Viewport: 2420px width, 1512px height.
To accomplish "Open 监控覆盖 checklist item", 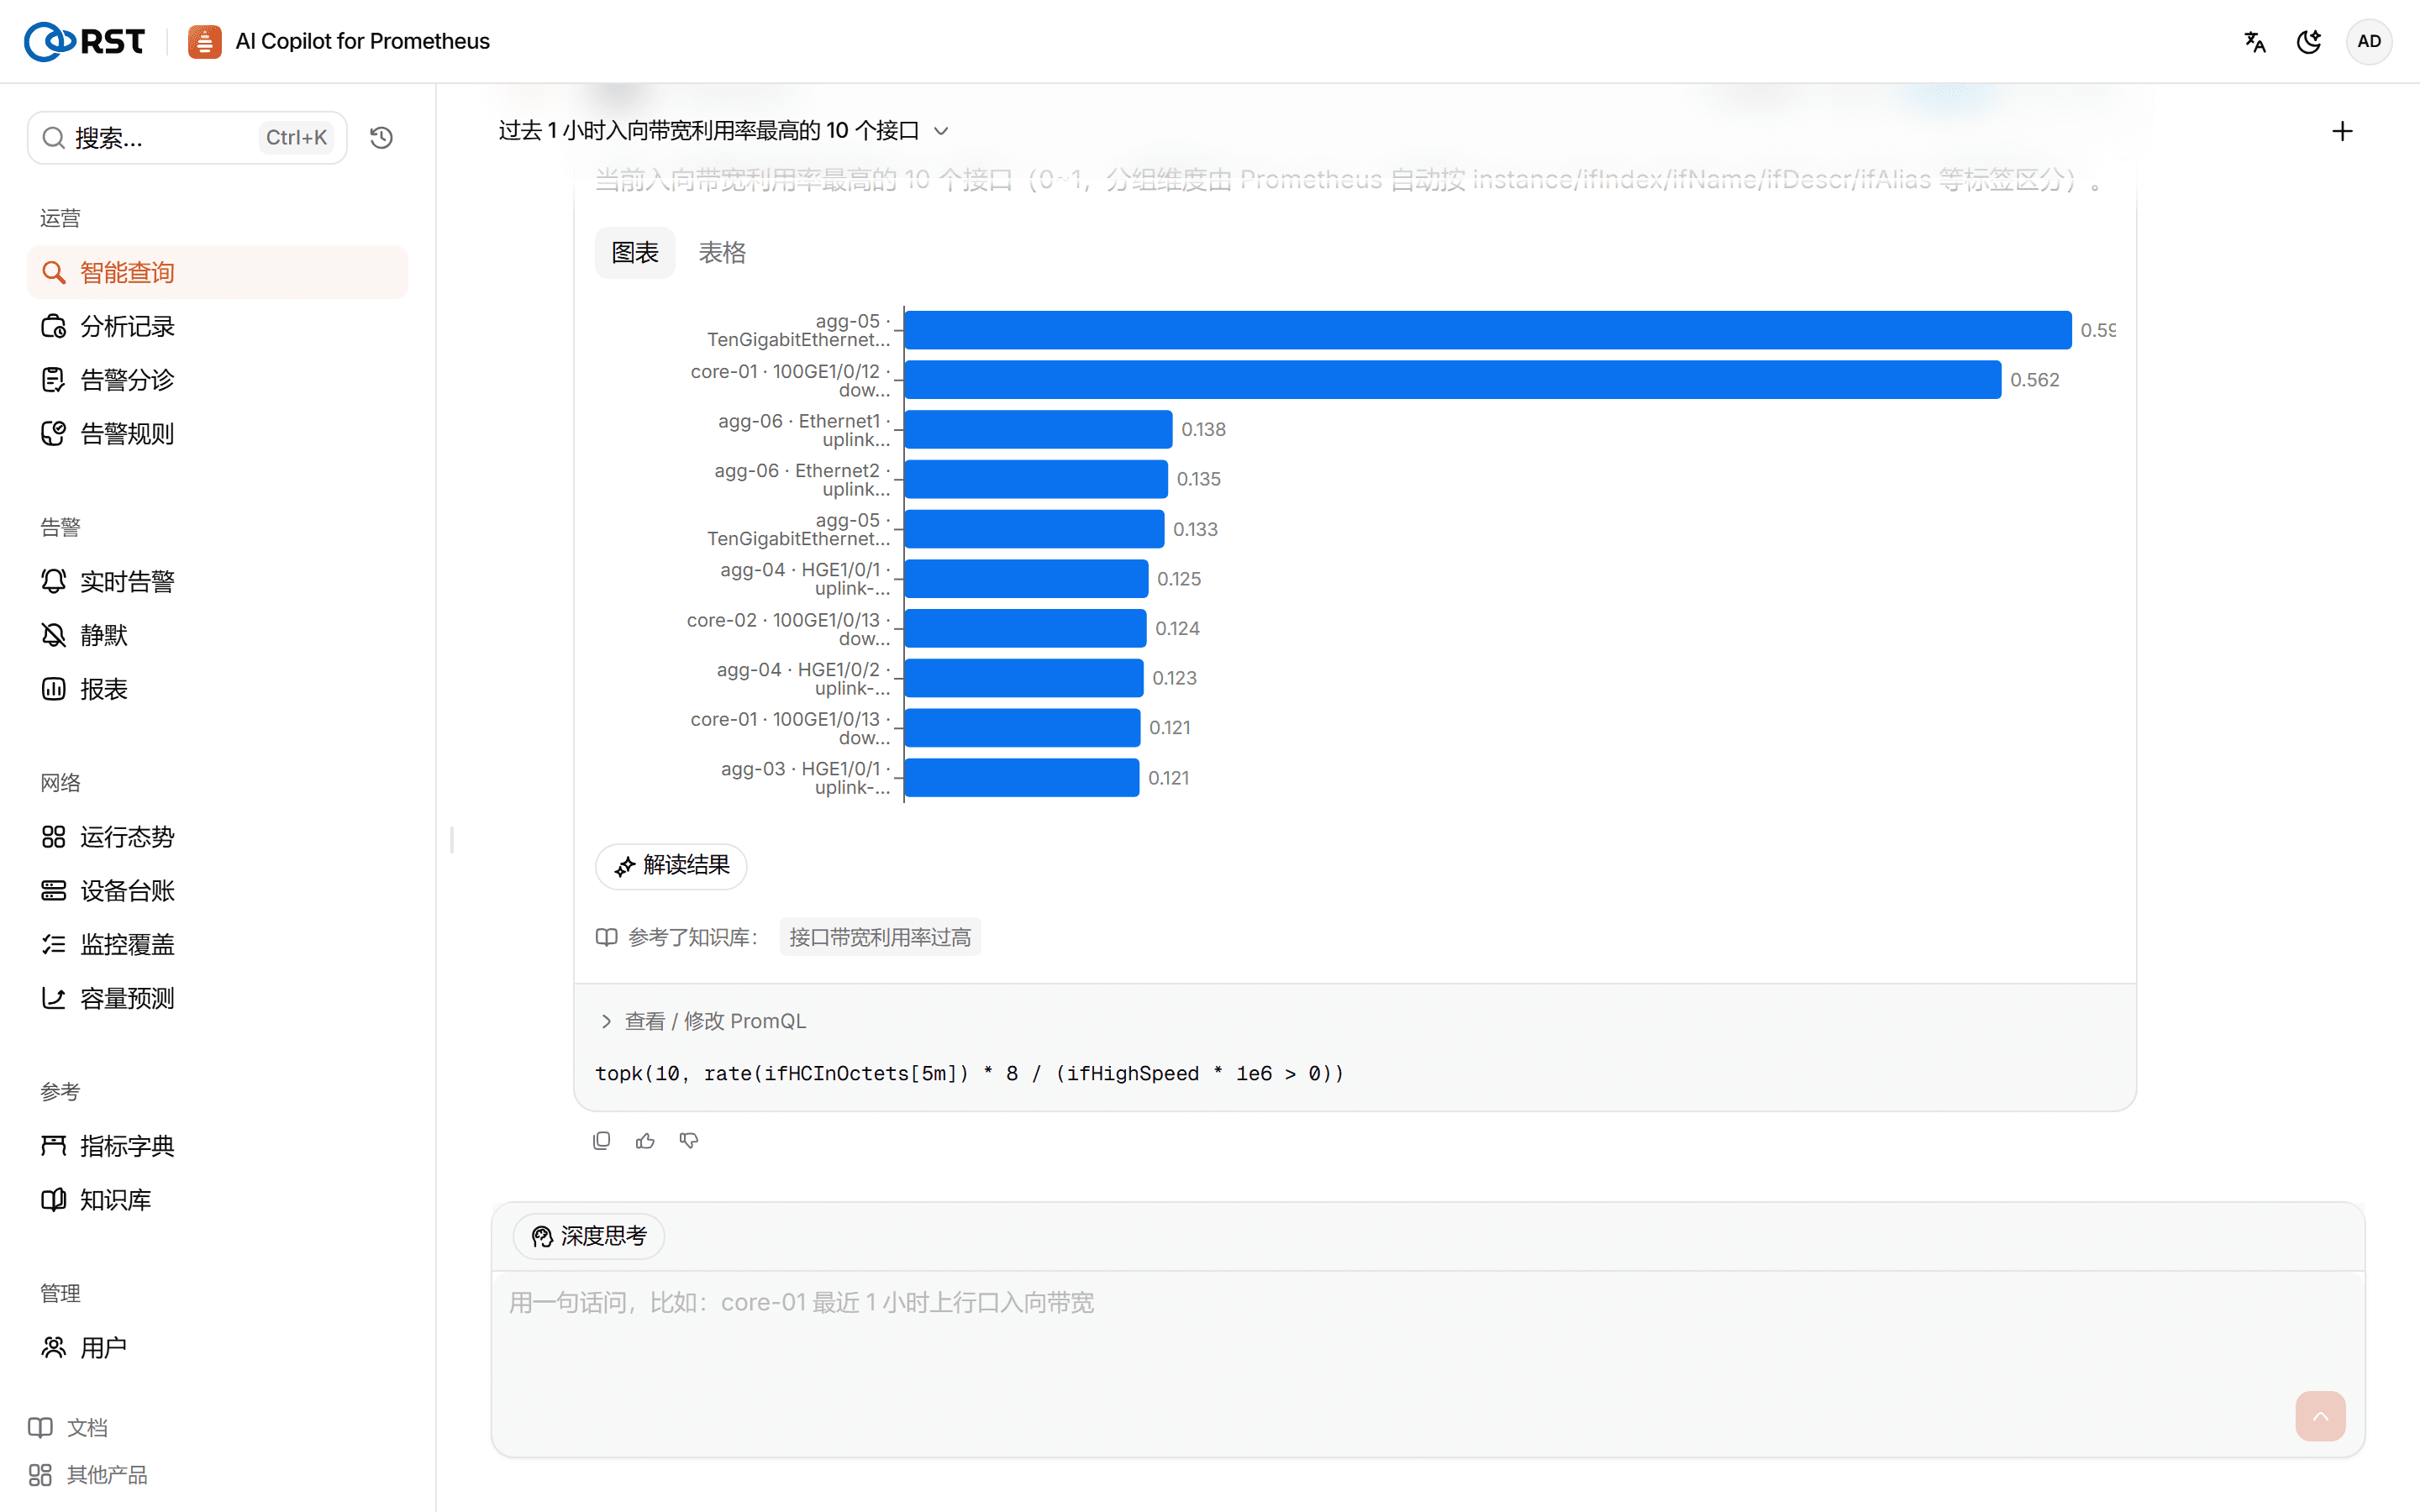I will [x=217, y=944].
